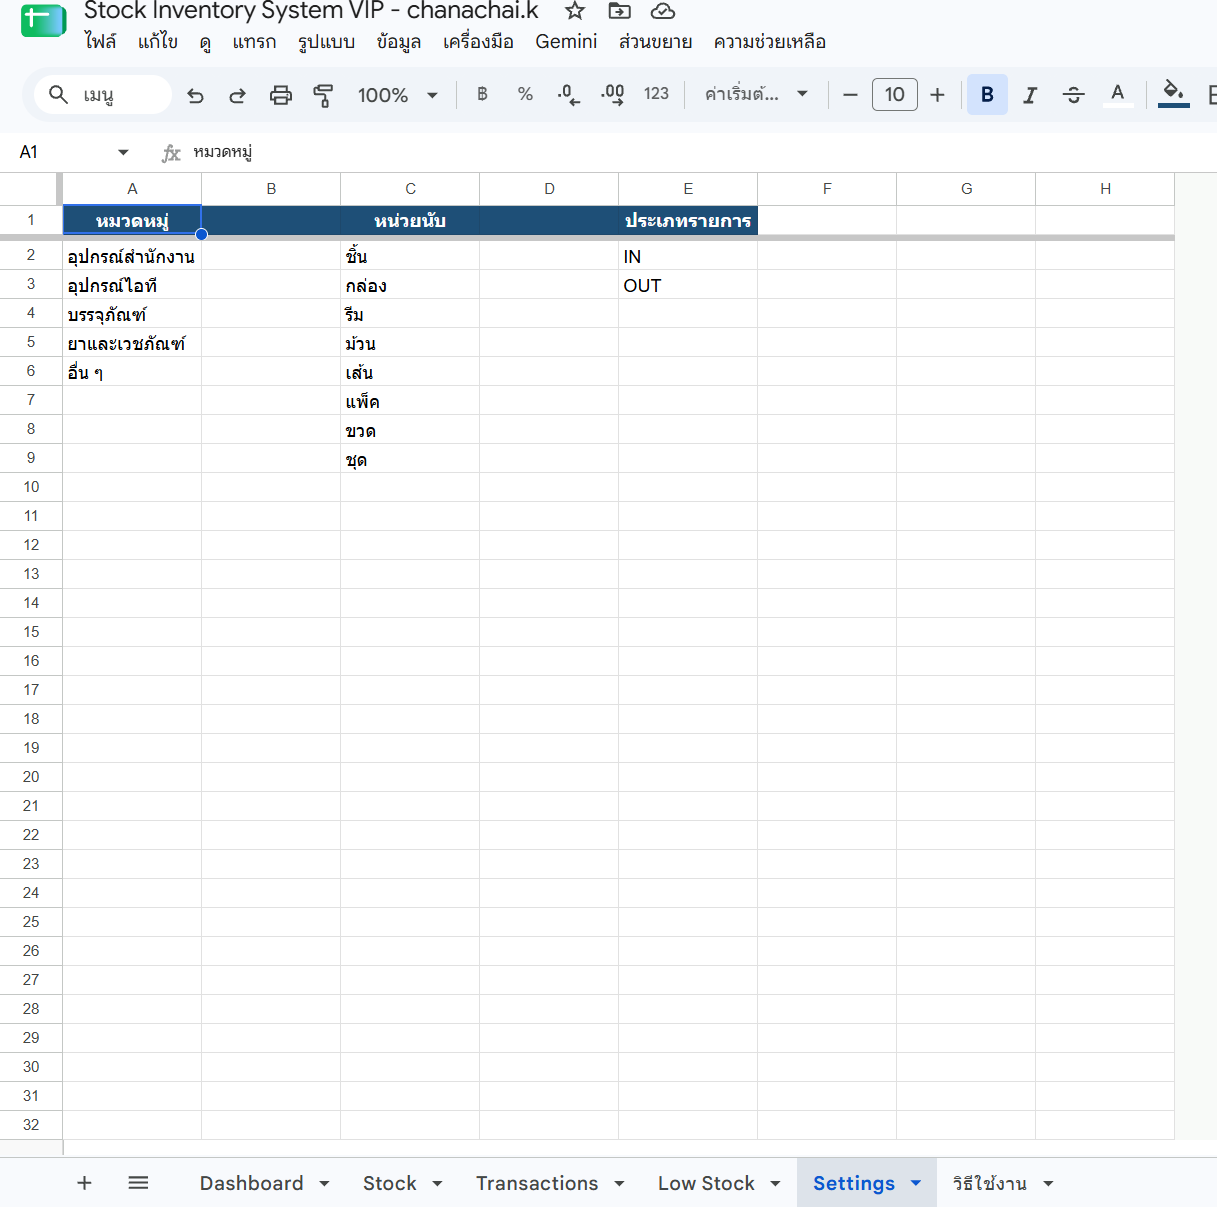Select cell containing OUT
This screenshot has width=1217, height=1207.
tap(688, 285)
